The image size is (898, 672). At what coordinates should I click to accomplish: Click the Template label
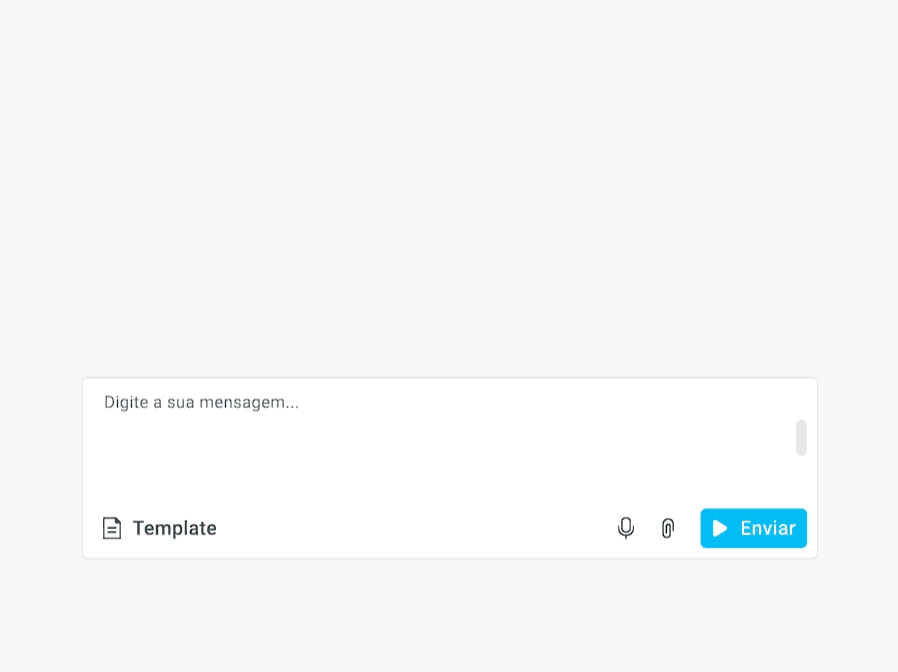pyautogui.click(x=174, y=528)
